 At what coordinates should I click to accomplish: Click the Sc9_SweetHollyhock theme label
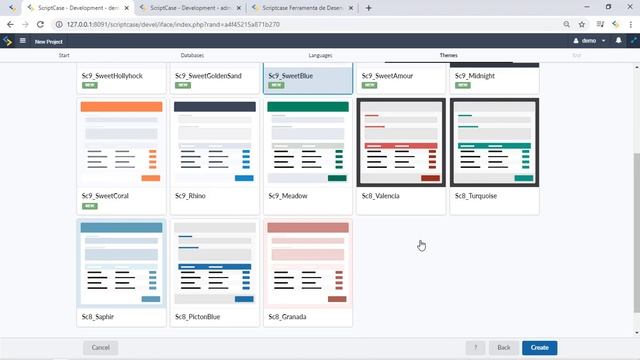coord(112,76)
